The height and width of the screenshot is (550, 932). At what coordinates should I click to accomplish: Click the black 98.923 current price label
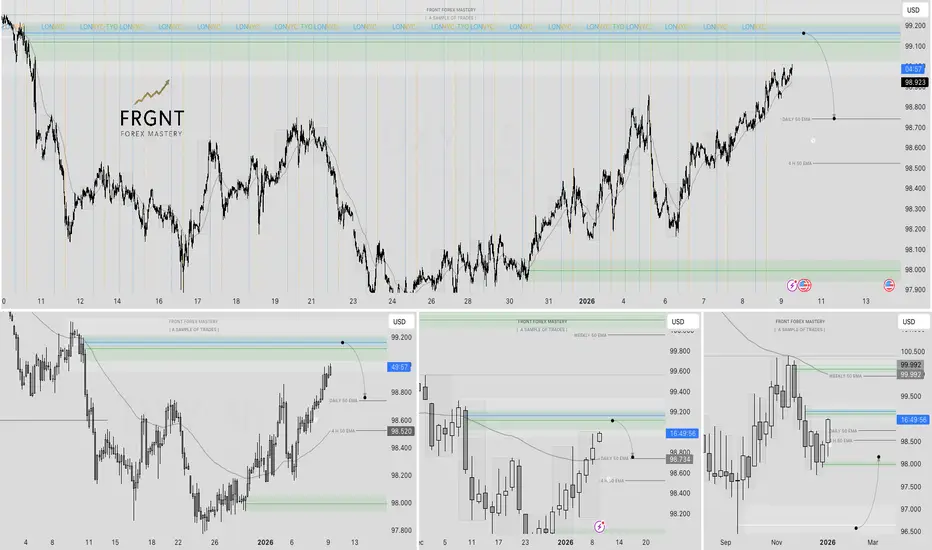click(x=914, y=83)
